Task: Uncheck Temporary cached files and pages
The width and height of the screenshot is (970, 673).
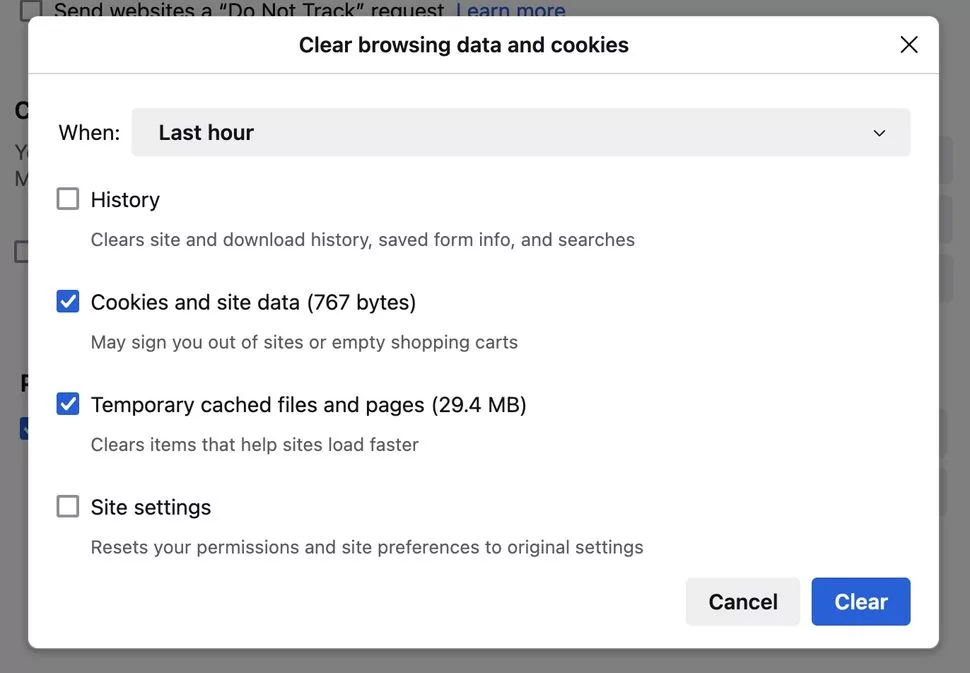Action: pos(67,404)
